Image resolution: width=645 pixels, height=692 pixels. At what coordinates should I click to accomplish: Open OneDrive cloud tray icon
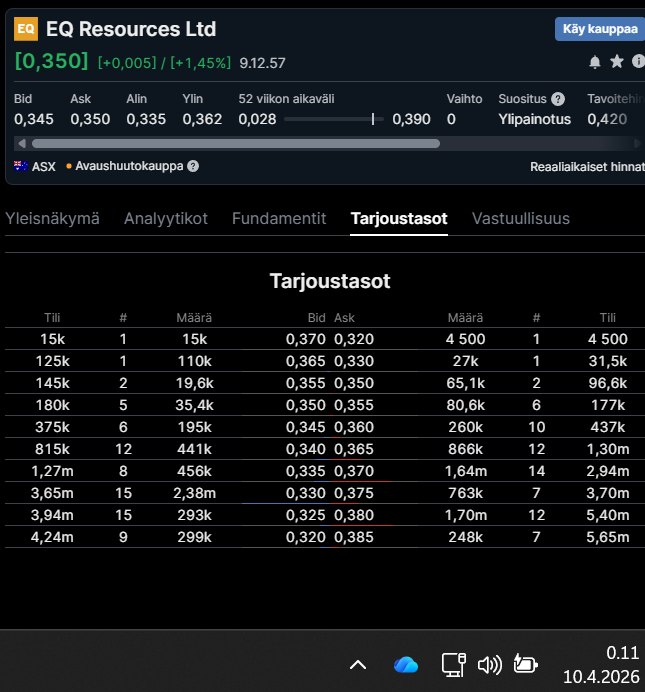406,665
